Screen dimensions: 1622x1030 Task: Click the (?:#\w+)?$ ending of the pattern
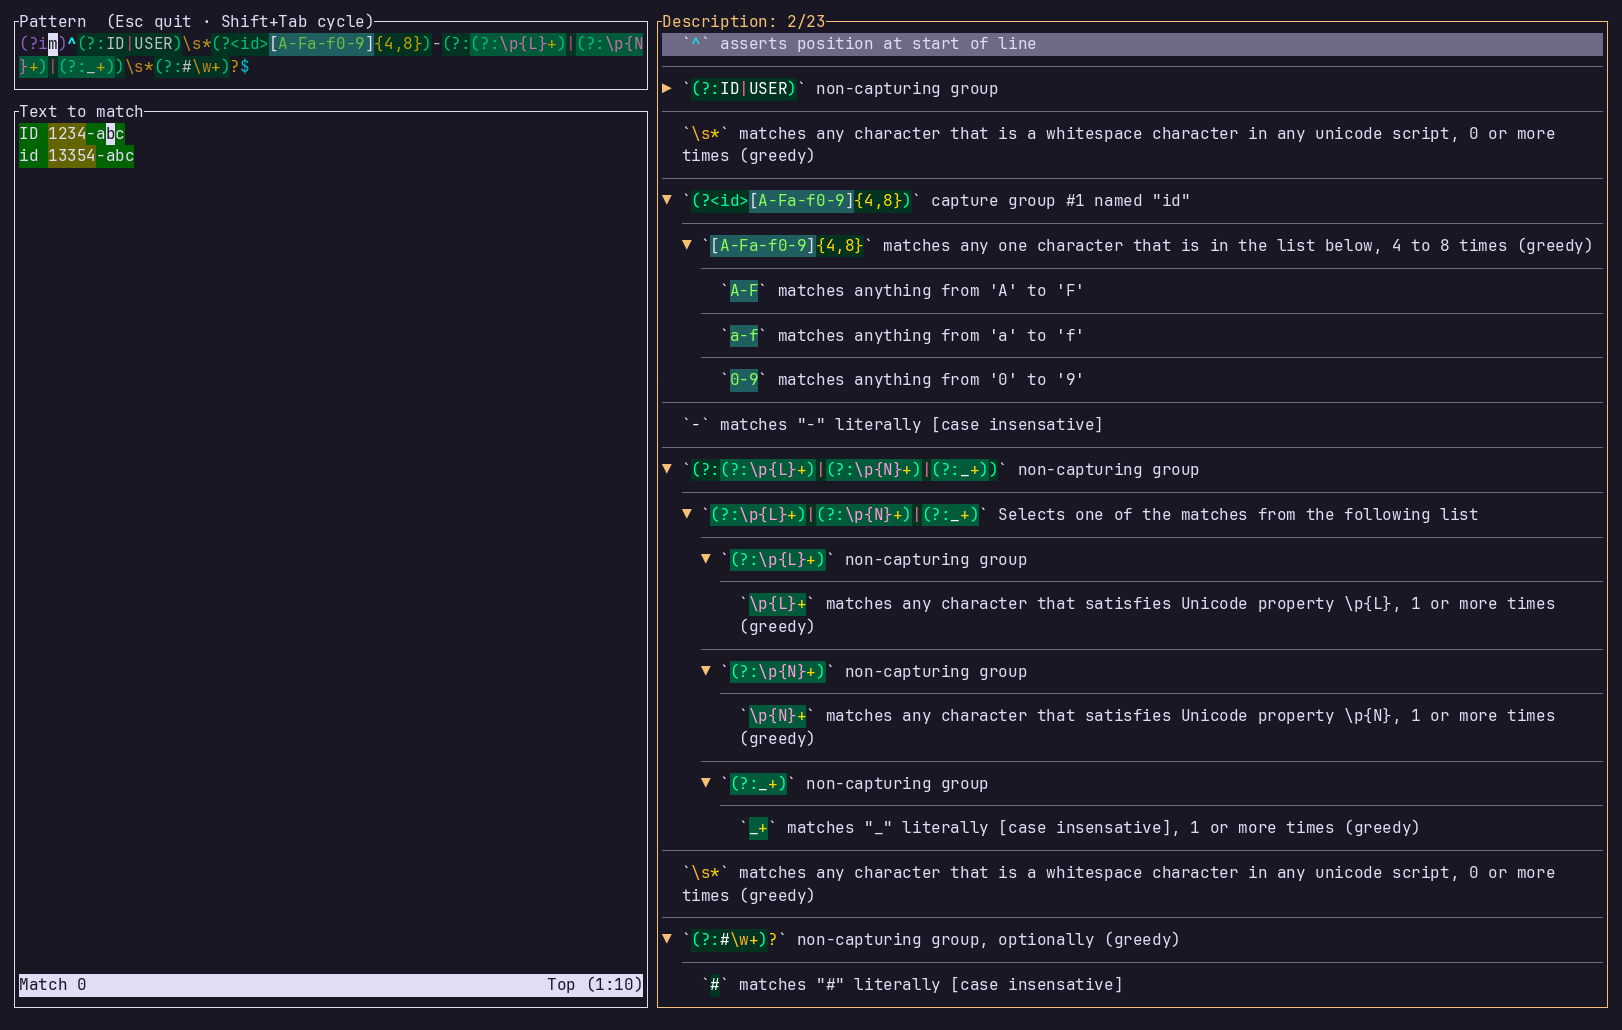(202, 67)
